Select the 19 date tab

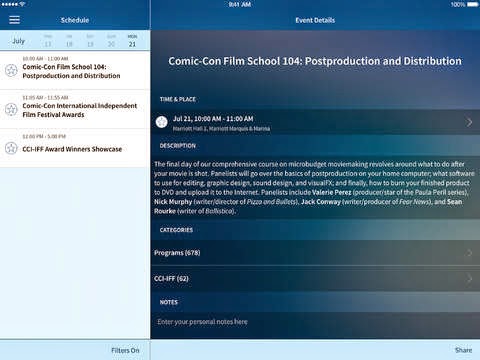tap(90, 41)
